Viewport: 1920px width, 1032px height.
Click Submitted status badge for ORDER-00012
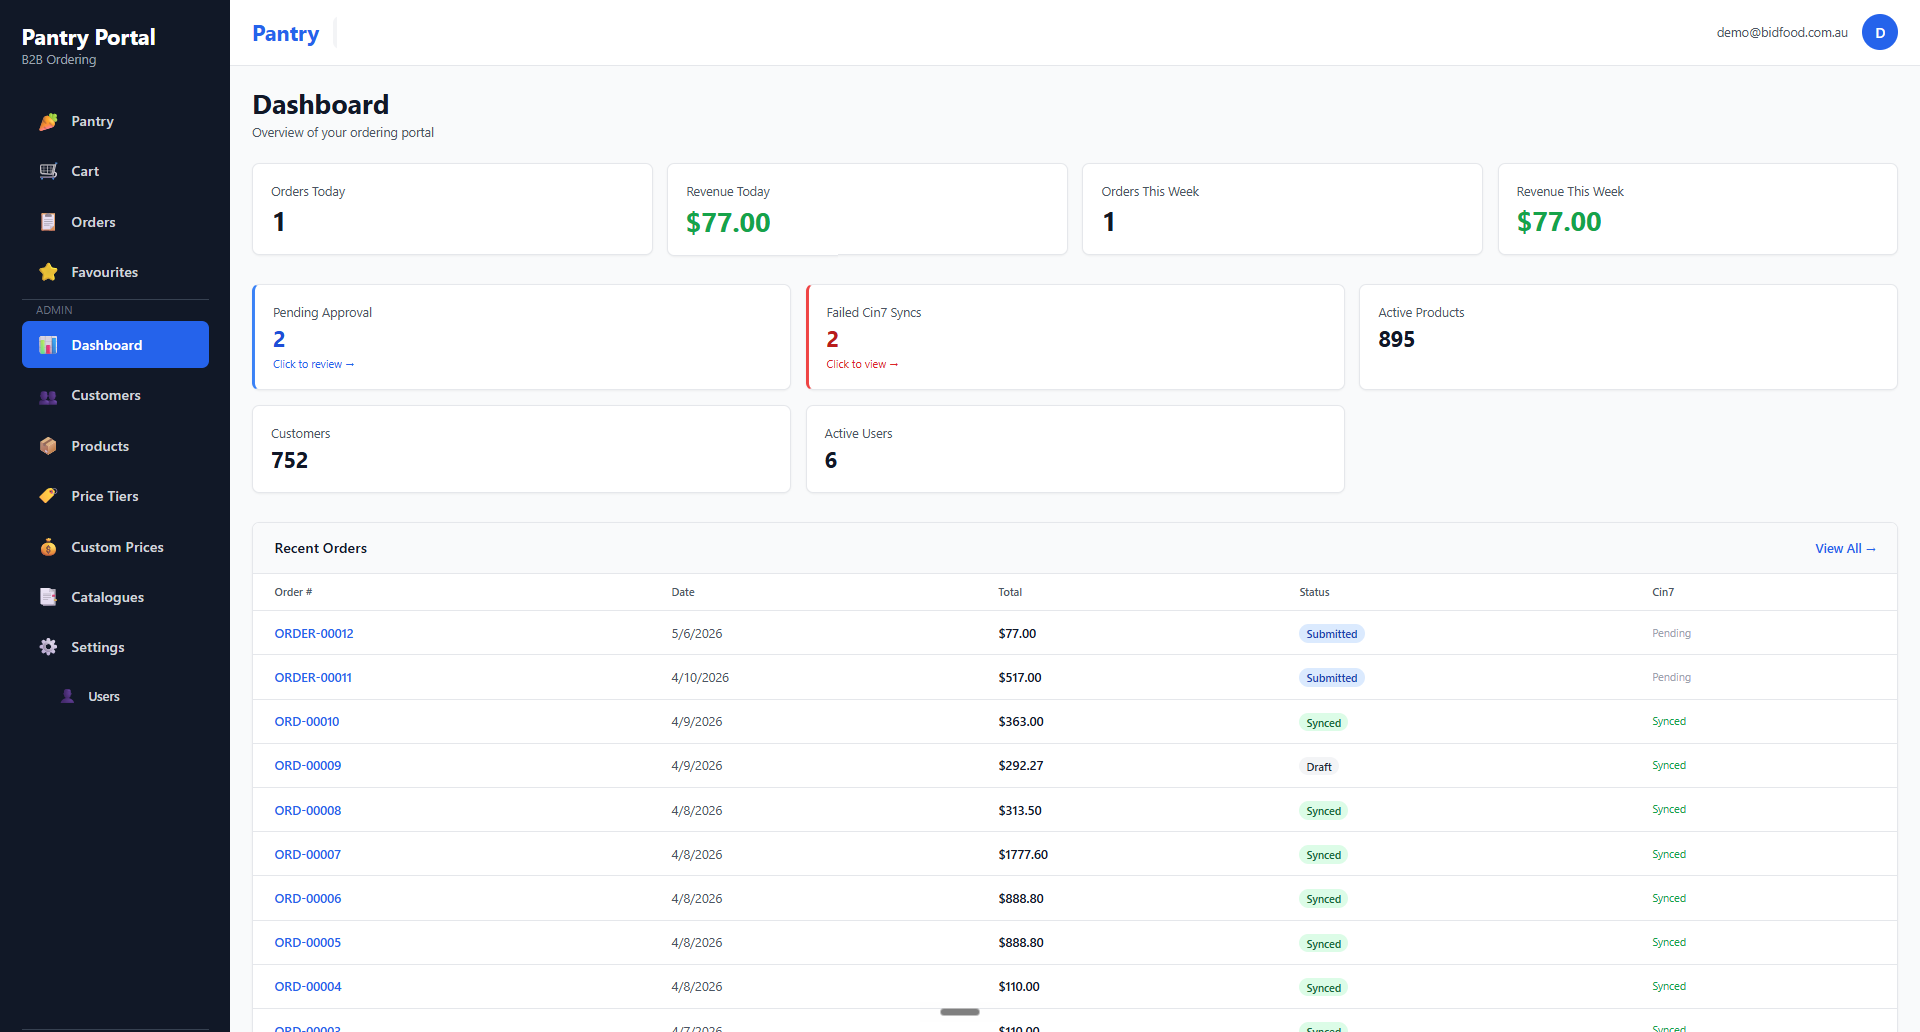(1331, 634)
